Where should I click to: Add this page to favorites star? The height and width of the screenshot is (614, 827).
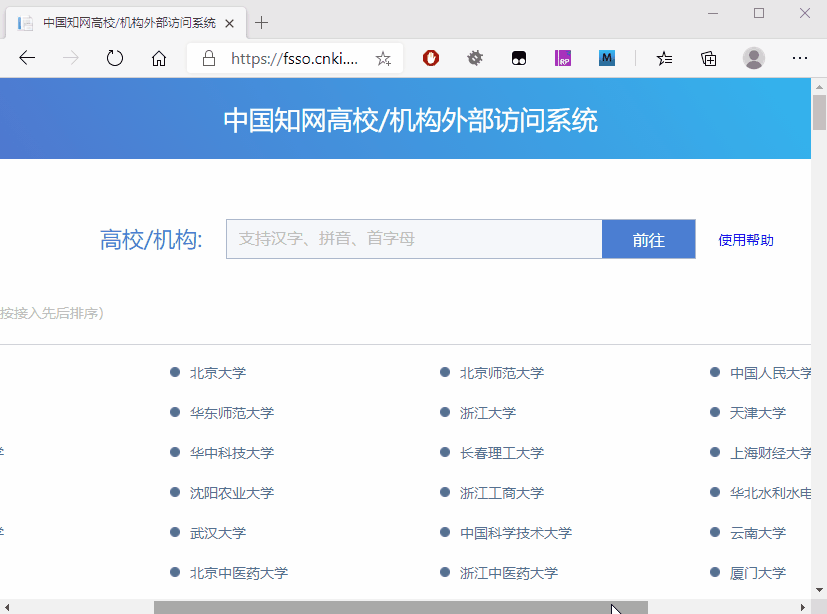pyautogui.click(x=383, y=59)
